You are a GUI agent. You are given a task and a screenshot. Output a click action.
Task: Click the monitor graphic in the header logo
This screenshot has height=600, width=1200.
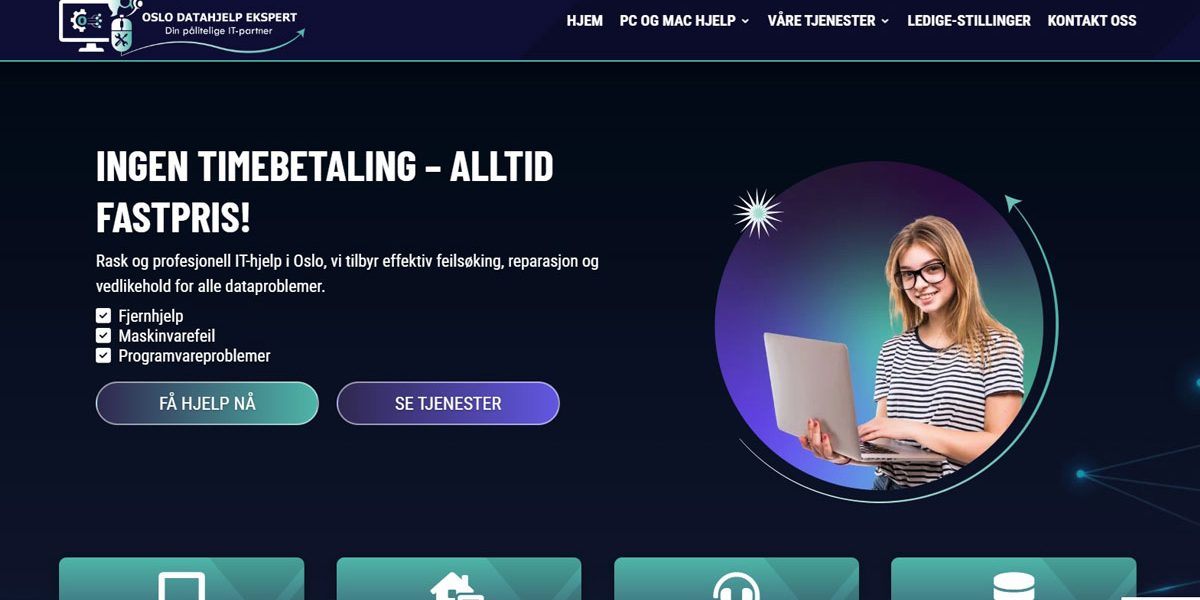point(85,25)
